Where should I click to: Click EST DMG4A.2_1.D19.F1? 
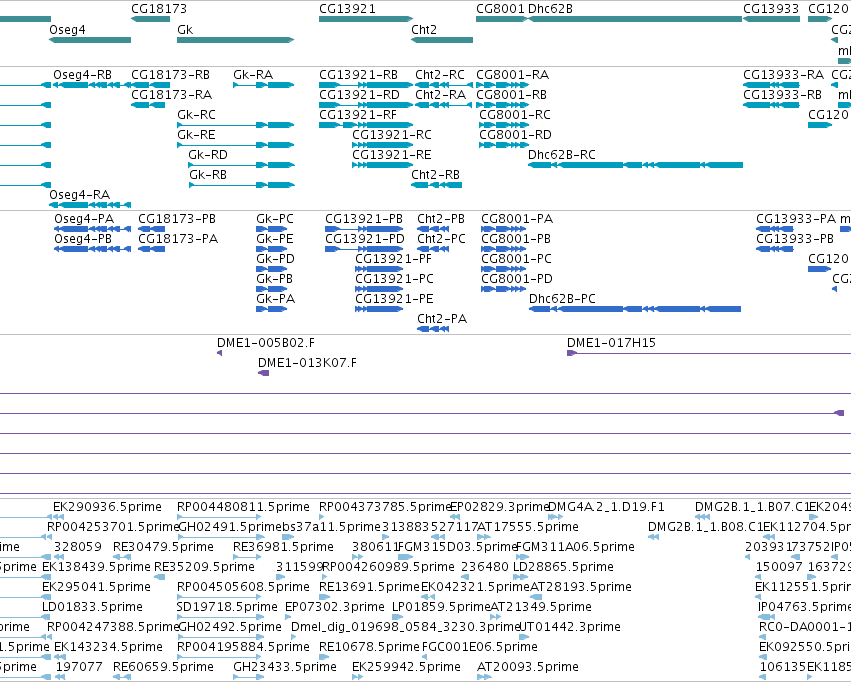click(x=606, y=507)
